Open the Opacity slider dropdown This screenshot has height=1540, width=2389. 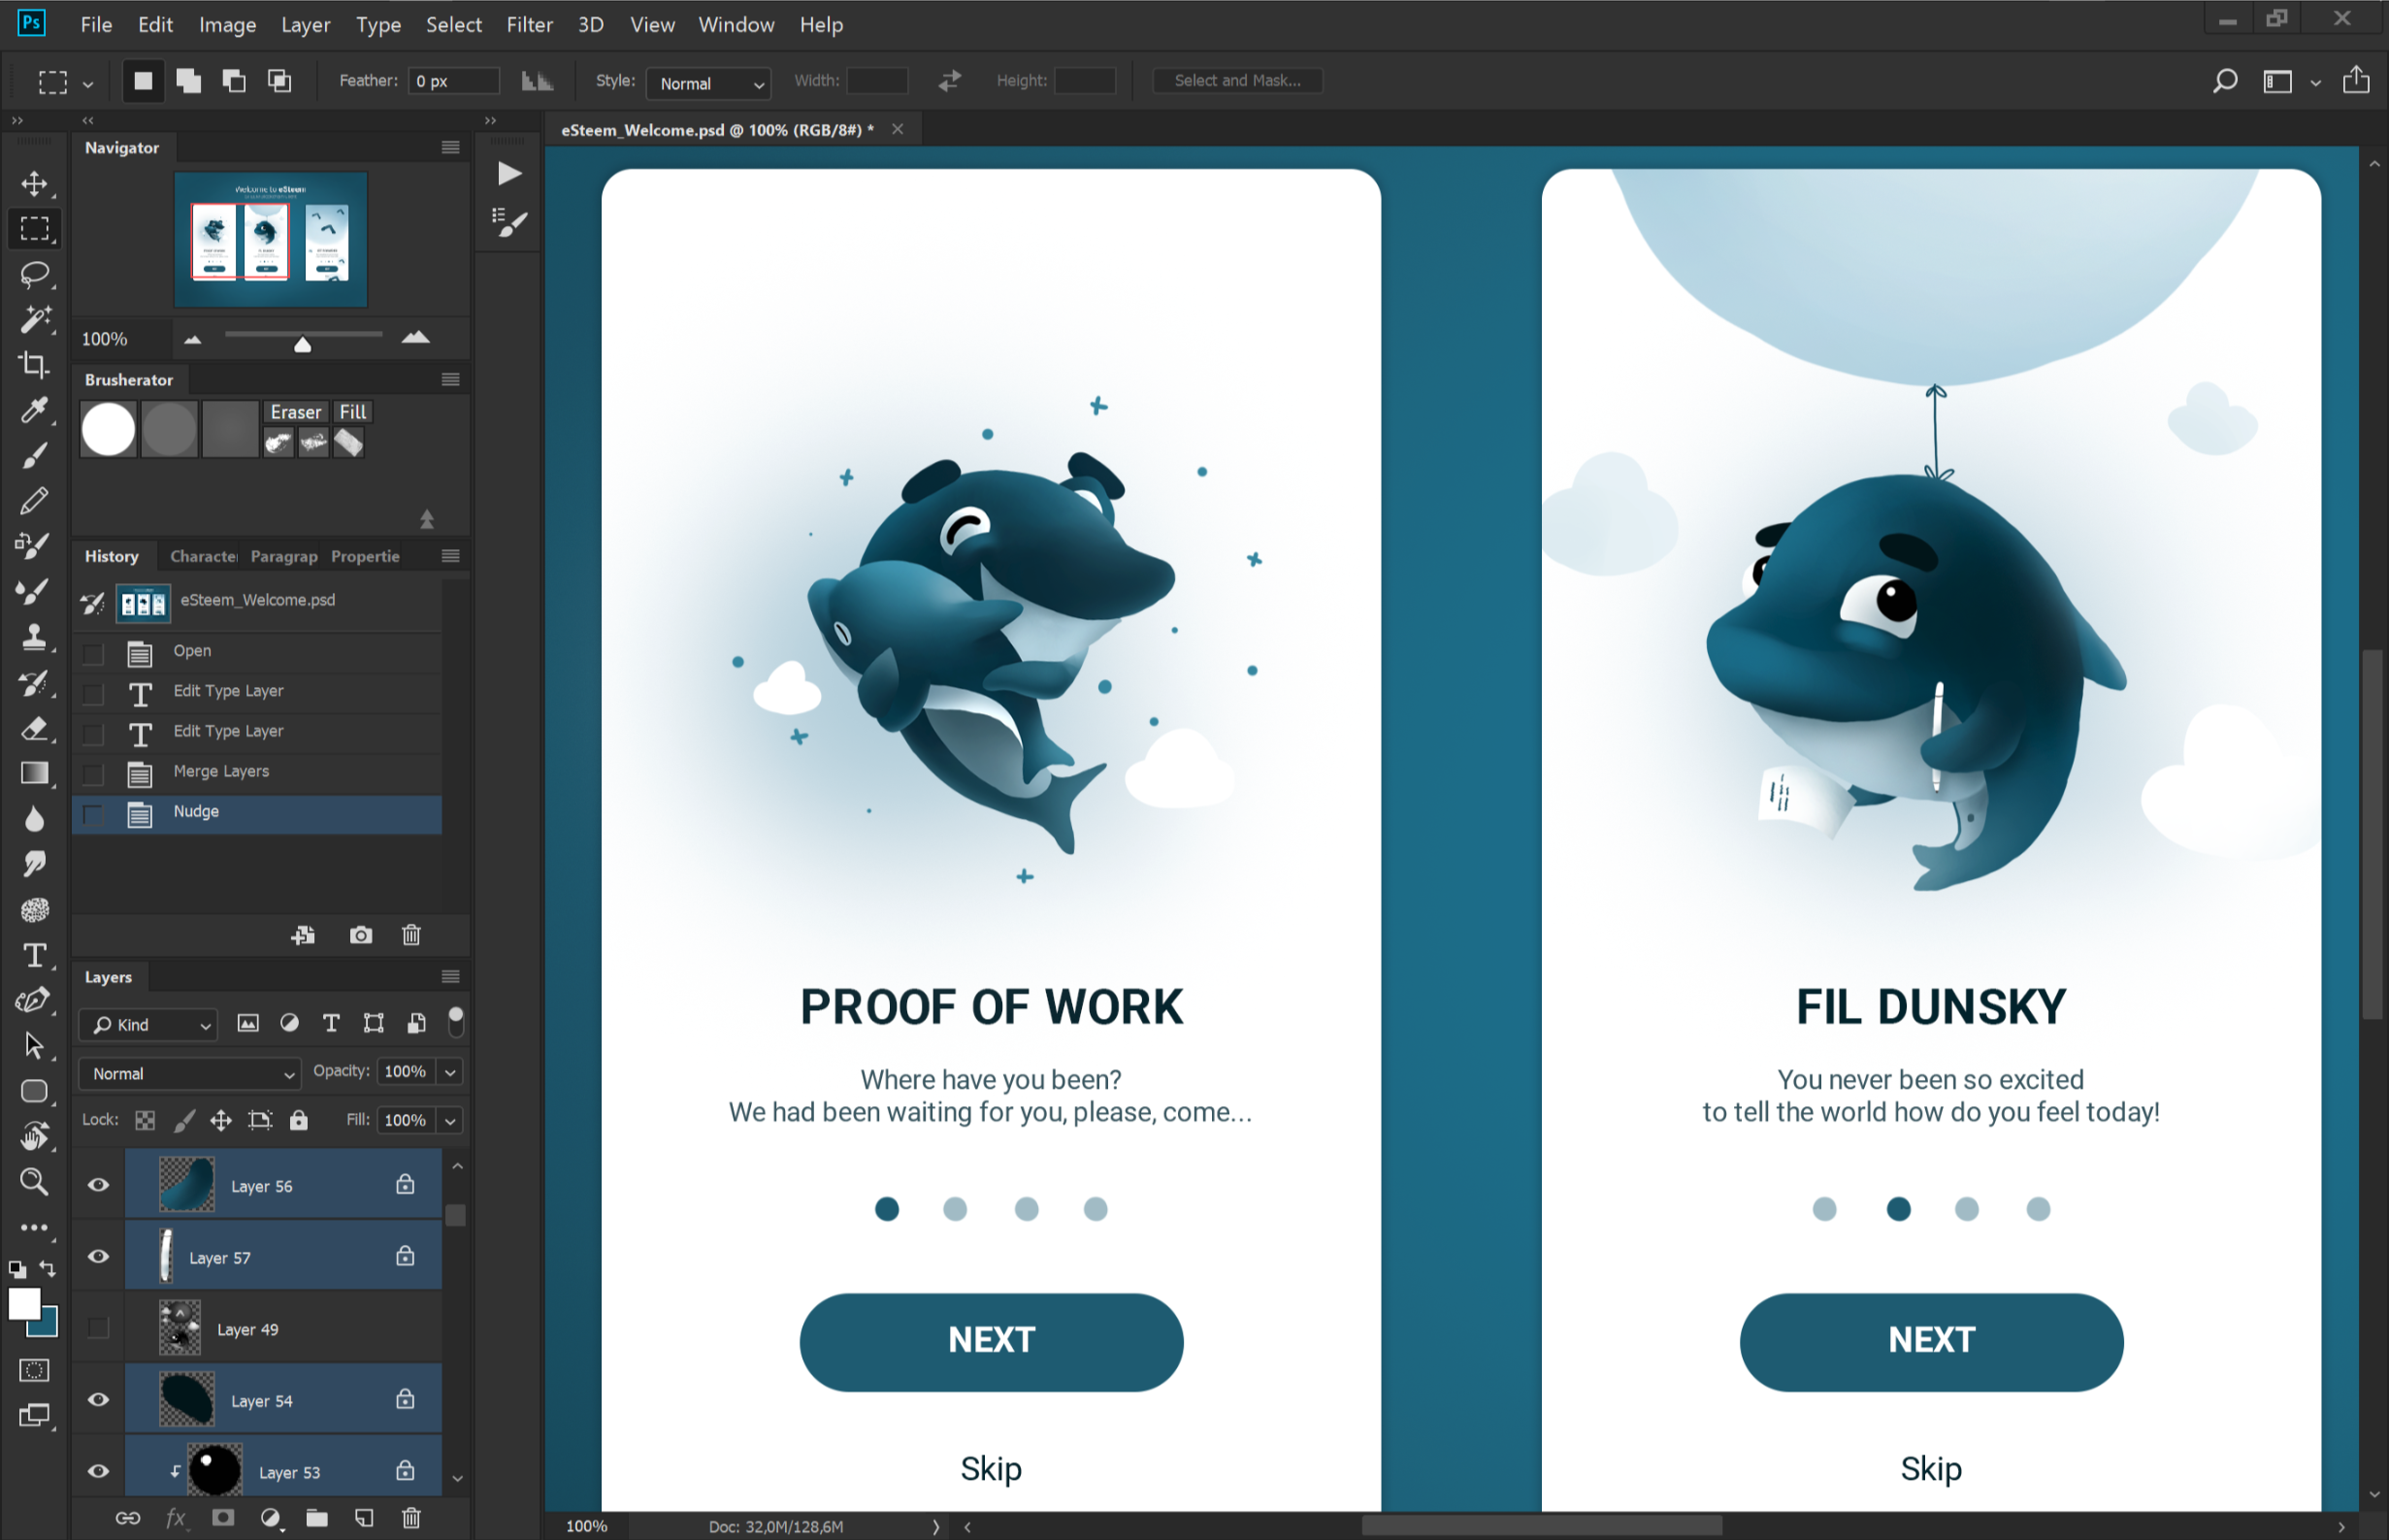451,1072
